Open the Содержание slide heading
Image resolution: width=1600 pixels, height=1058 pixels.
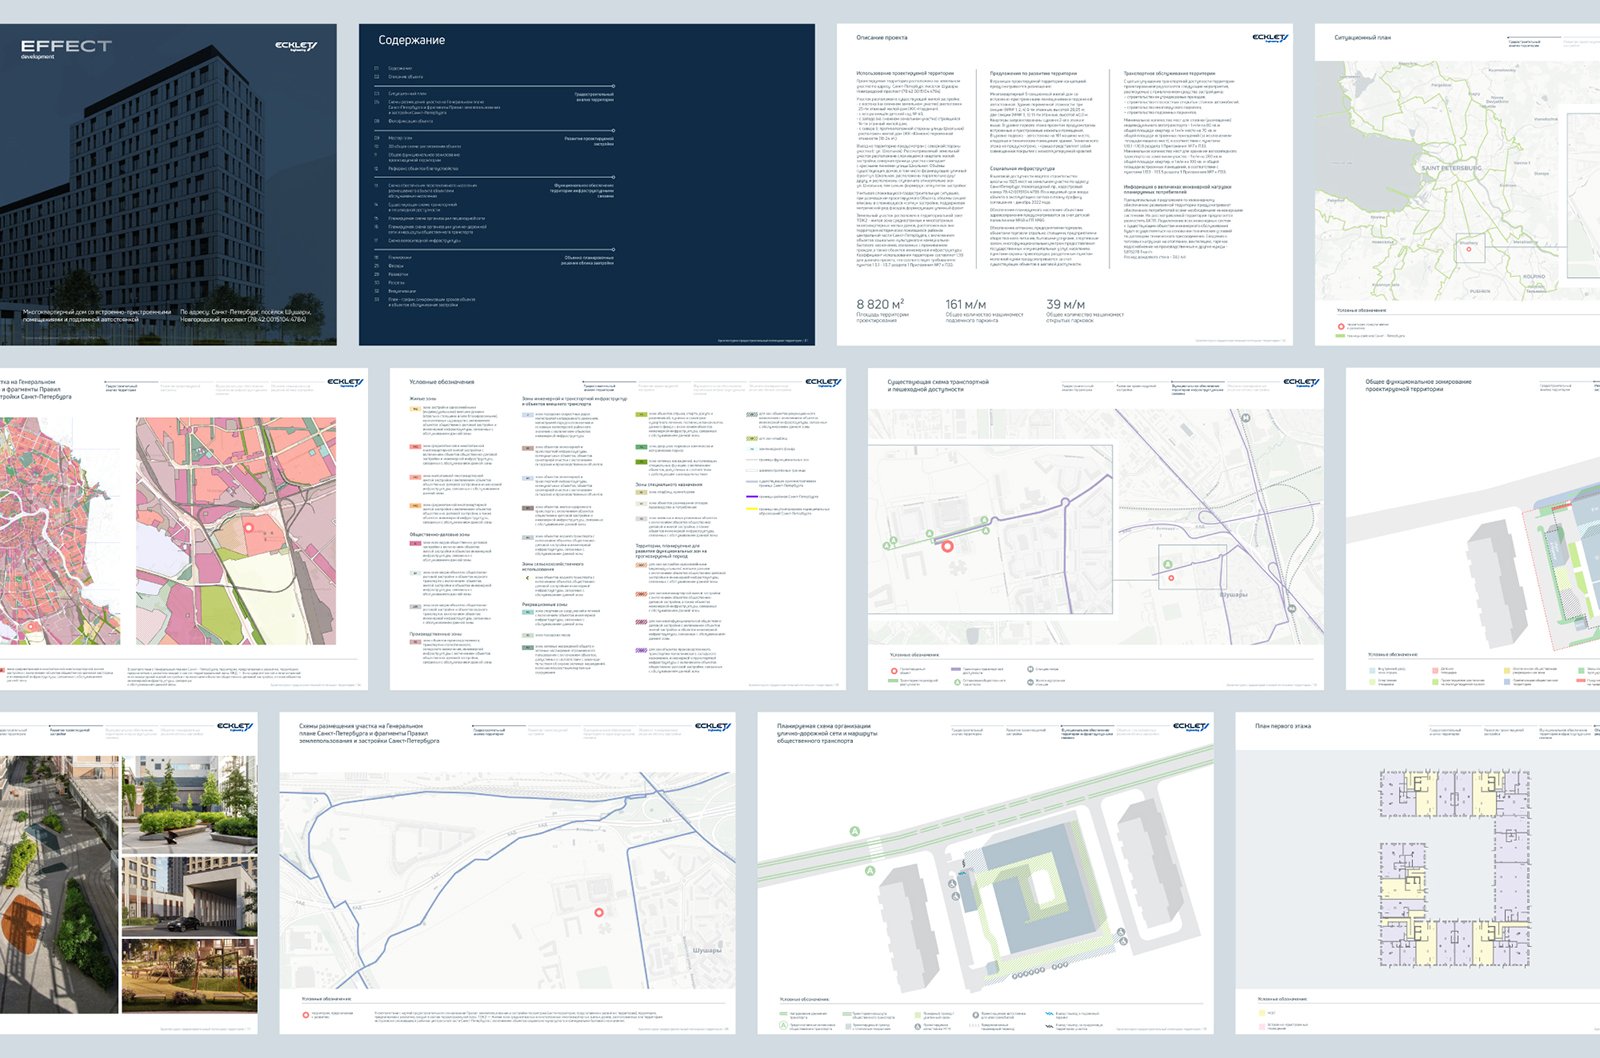coord(411,40)
